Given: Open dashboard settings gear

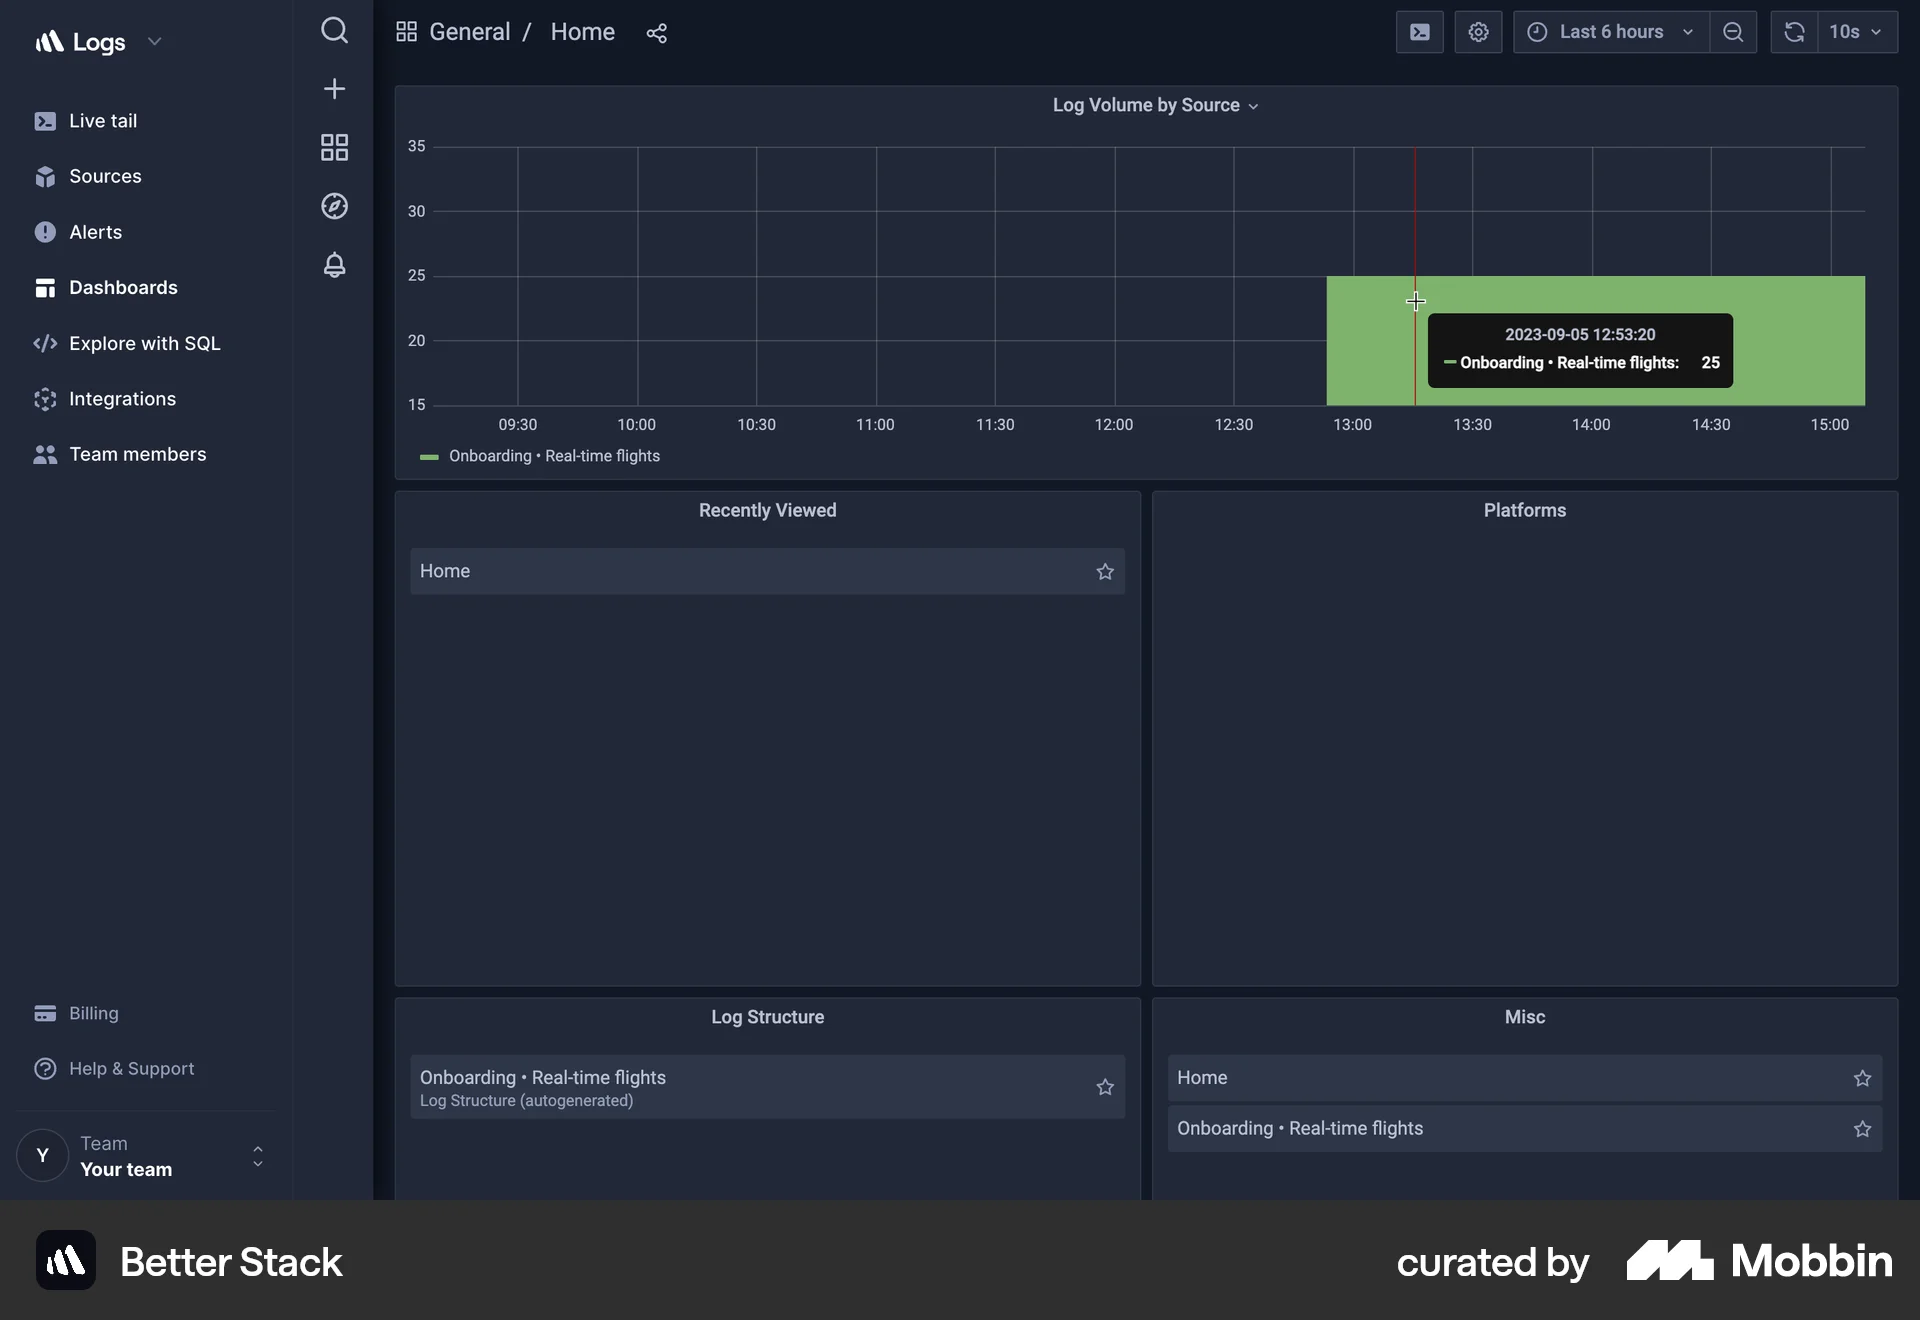Looking at the screenshot, I should [x=1478, y=32].
